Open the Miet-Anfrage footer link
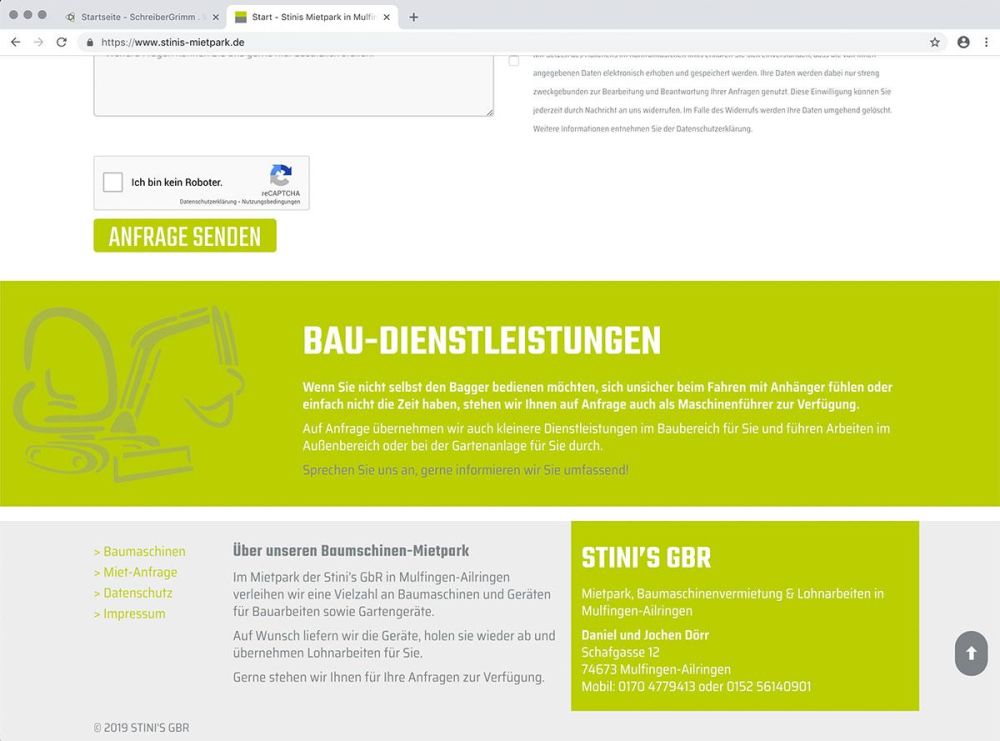The width and height of the screenshot is (1000, 741). (x=136, y=572)
